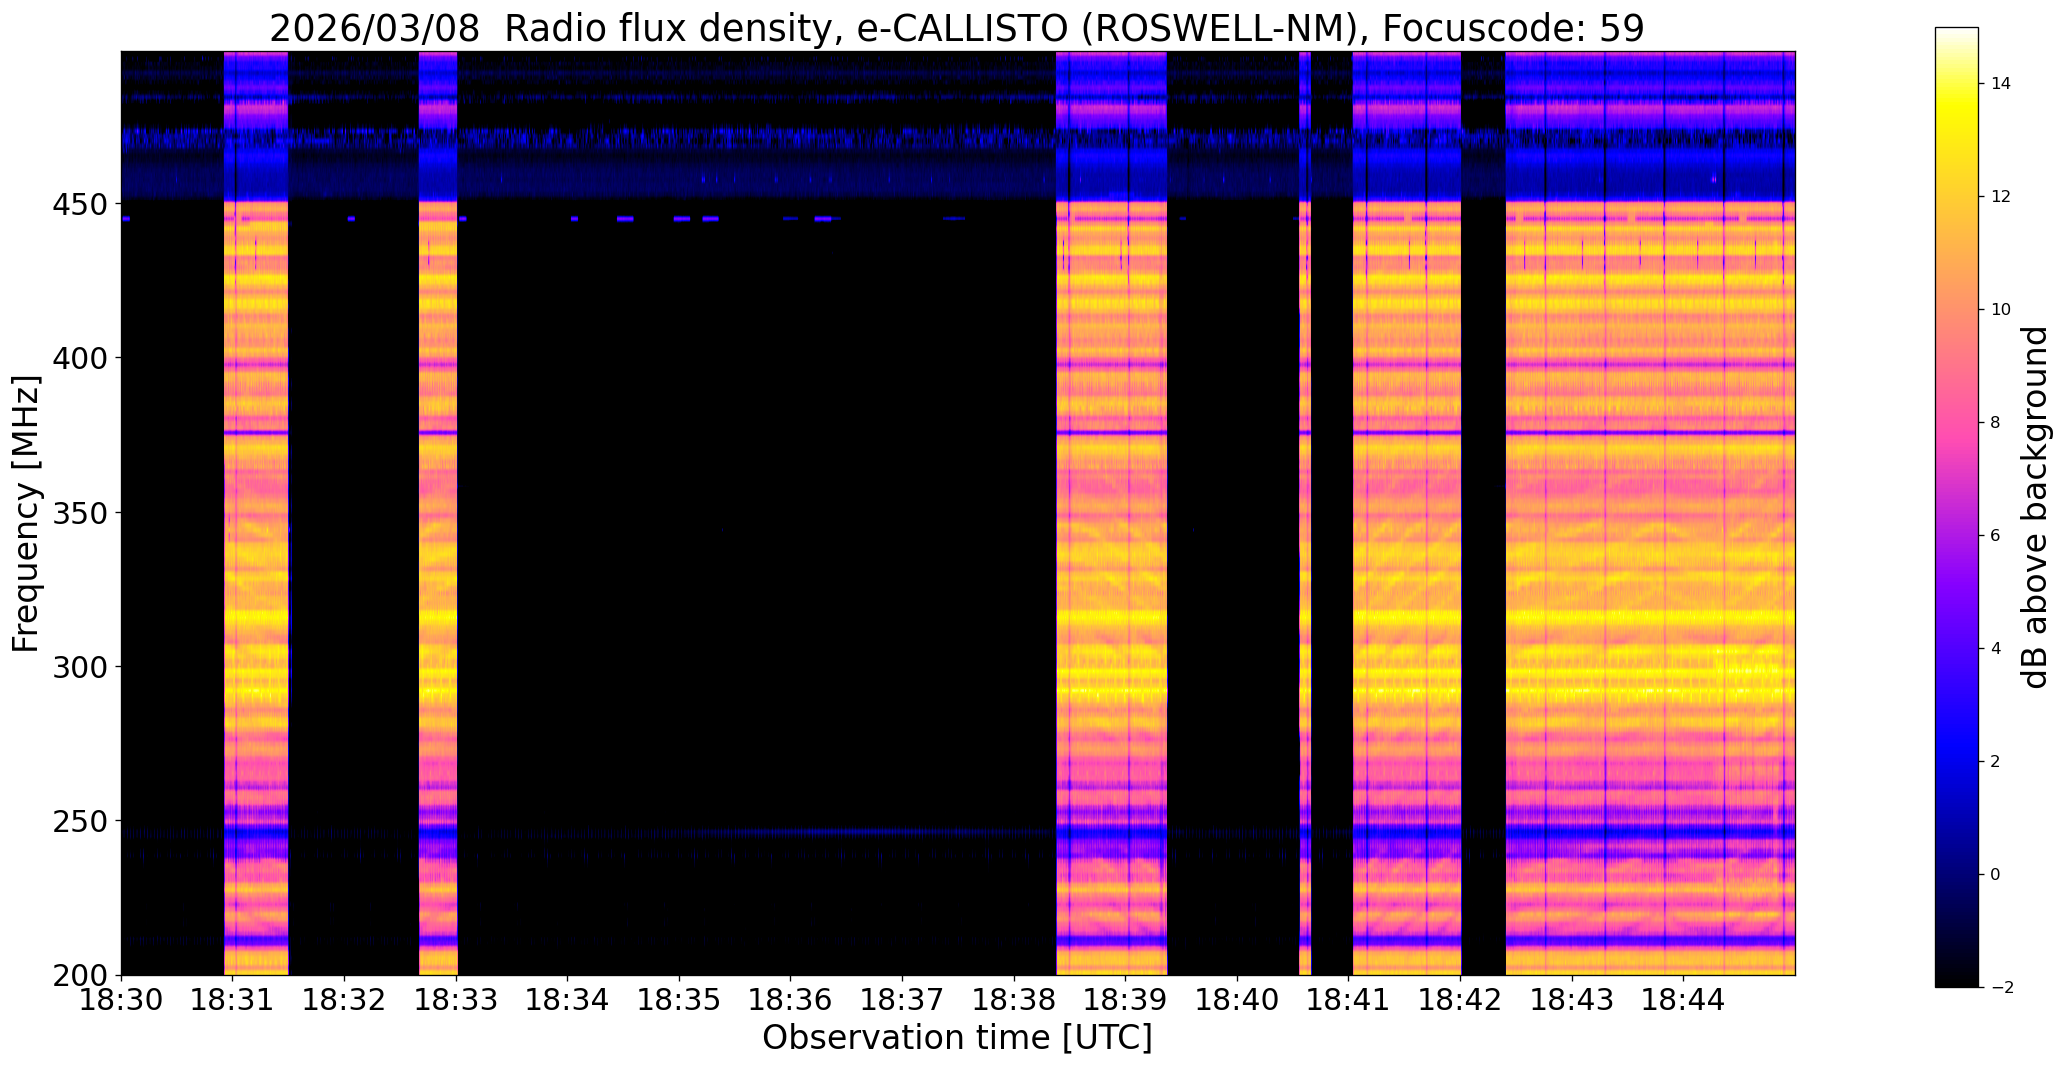
Task: Click the 18:34 time tick label
Action: [568, 999]
